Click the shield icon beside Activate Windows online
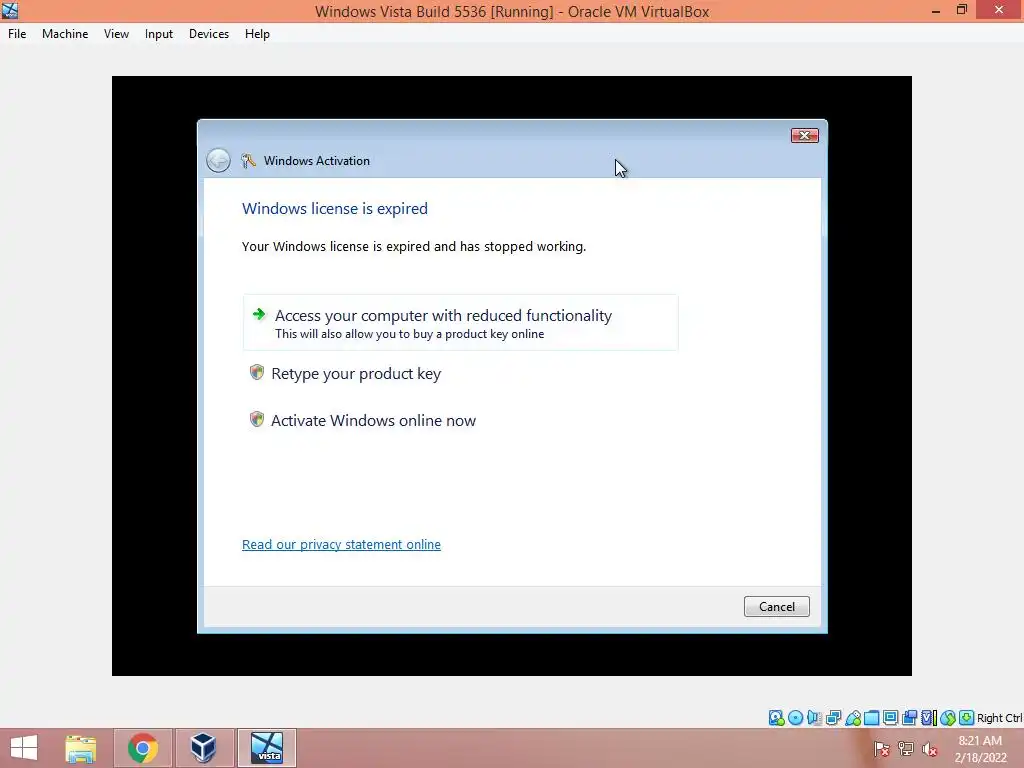The height and width of the screenshot is (768, 1024). (257, 419)
